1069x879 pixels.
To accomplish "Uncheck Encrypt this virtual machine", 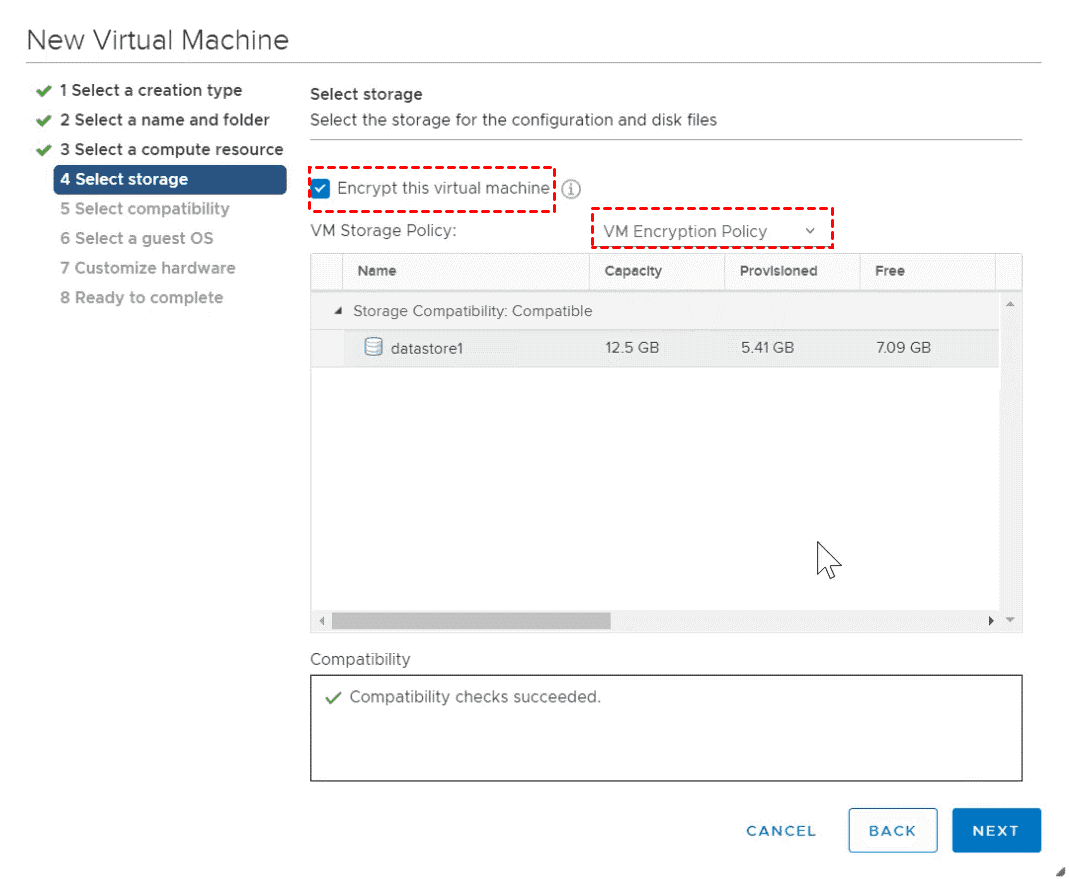I will tap(321, 189).
